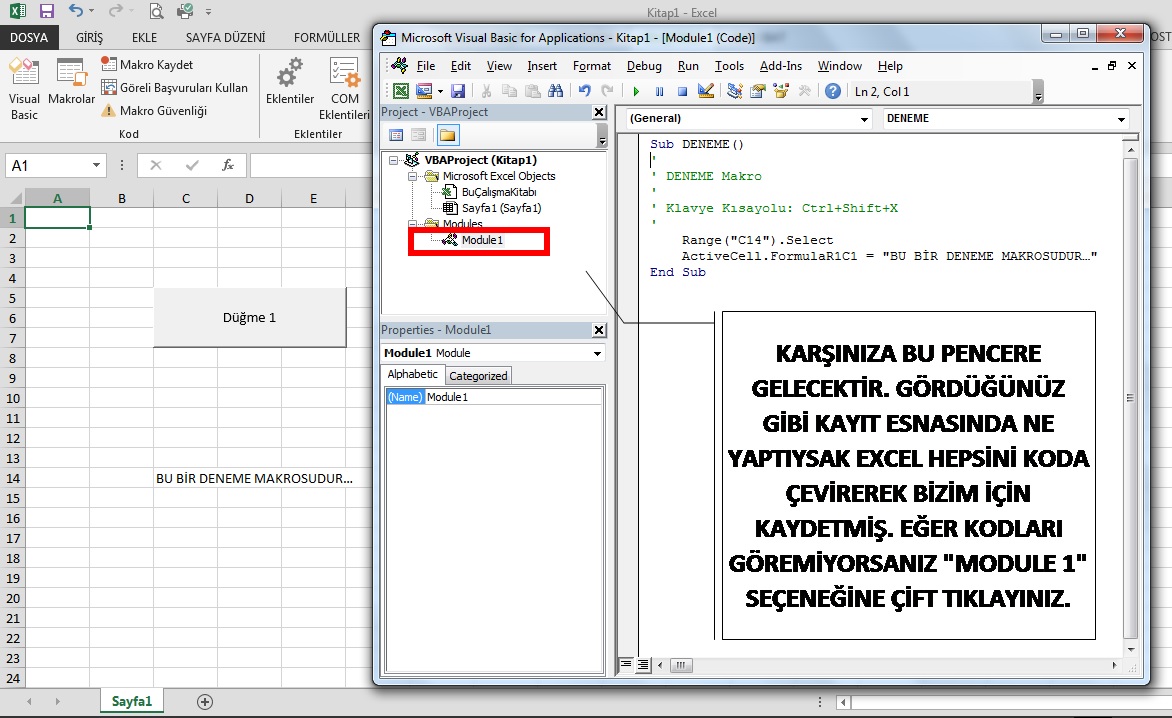Open the Insert UserForm dropdown arrow

[x=440, y=92]
